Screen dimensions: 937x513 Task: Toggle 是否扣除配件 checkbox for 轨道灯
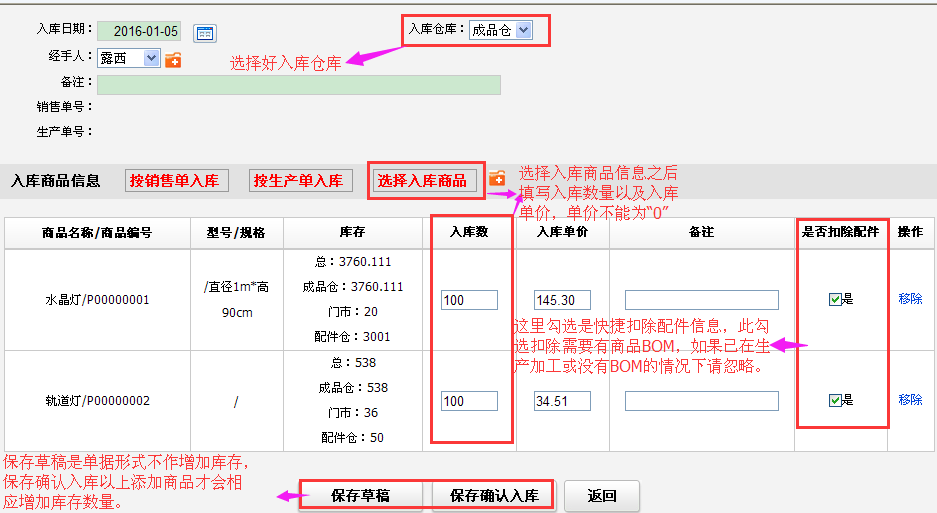(x=835, y=401)
